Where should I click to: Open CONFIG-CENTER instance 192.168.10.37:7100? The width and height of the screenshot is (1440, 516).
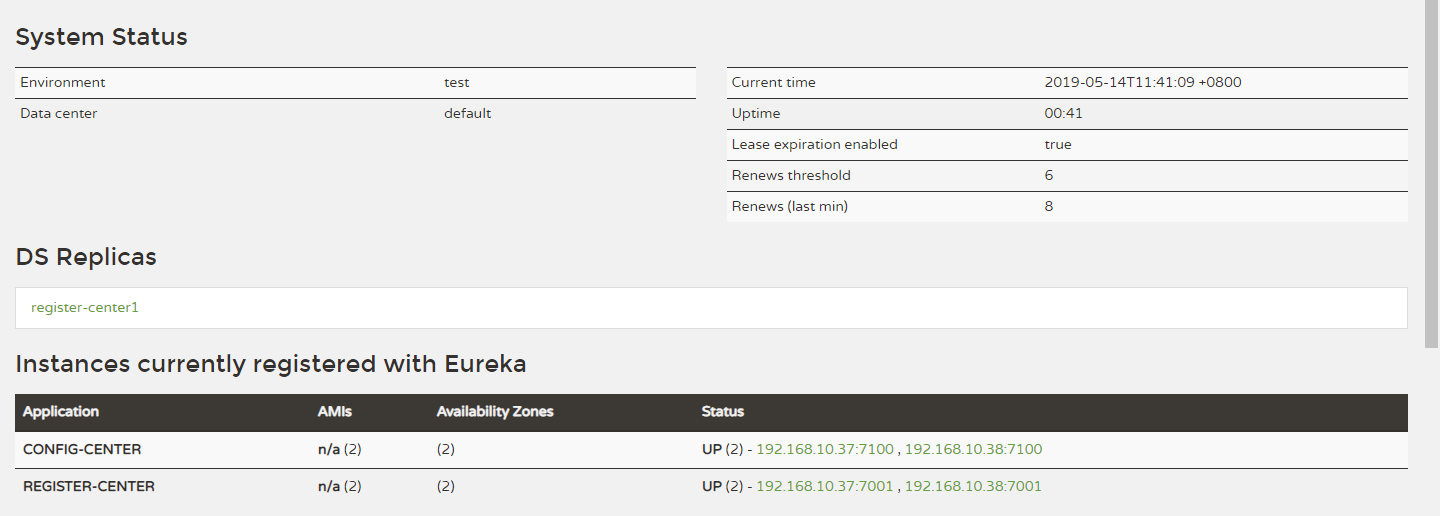[x=825, y=450]
